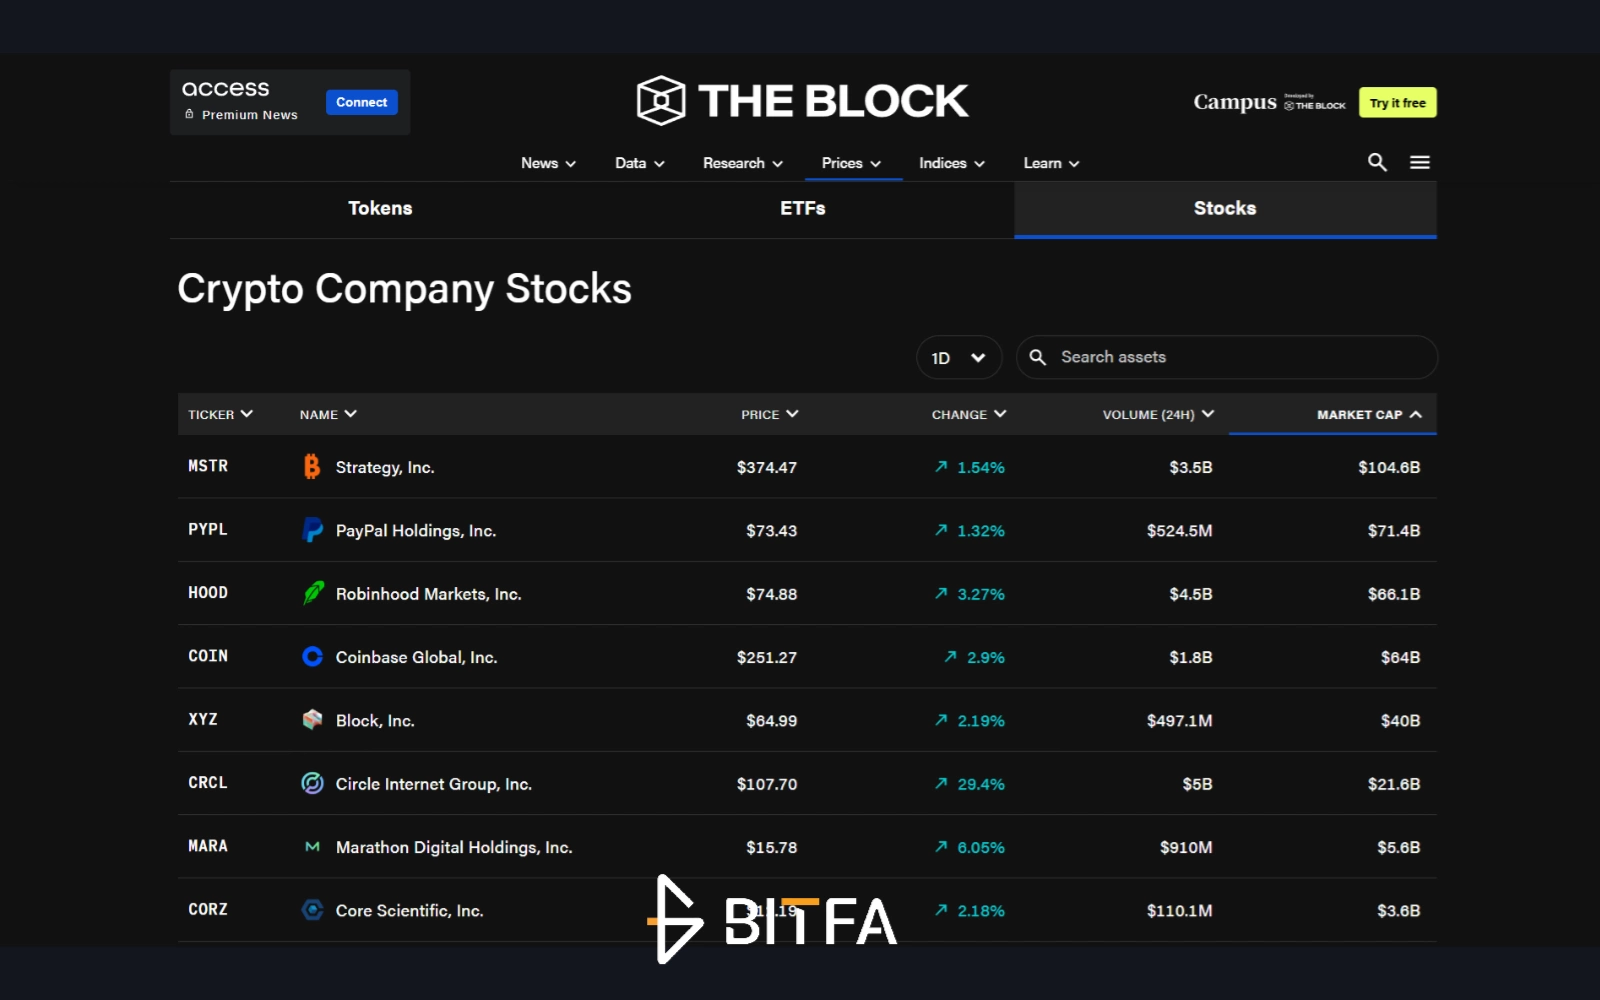
Task: Select the Stocks tab
Action: pos(1225,208)
